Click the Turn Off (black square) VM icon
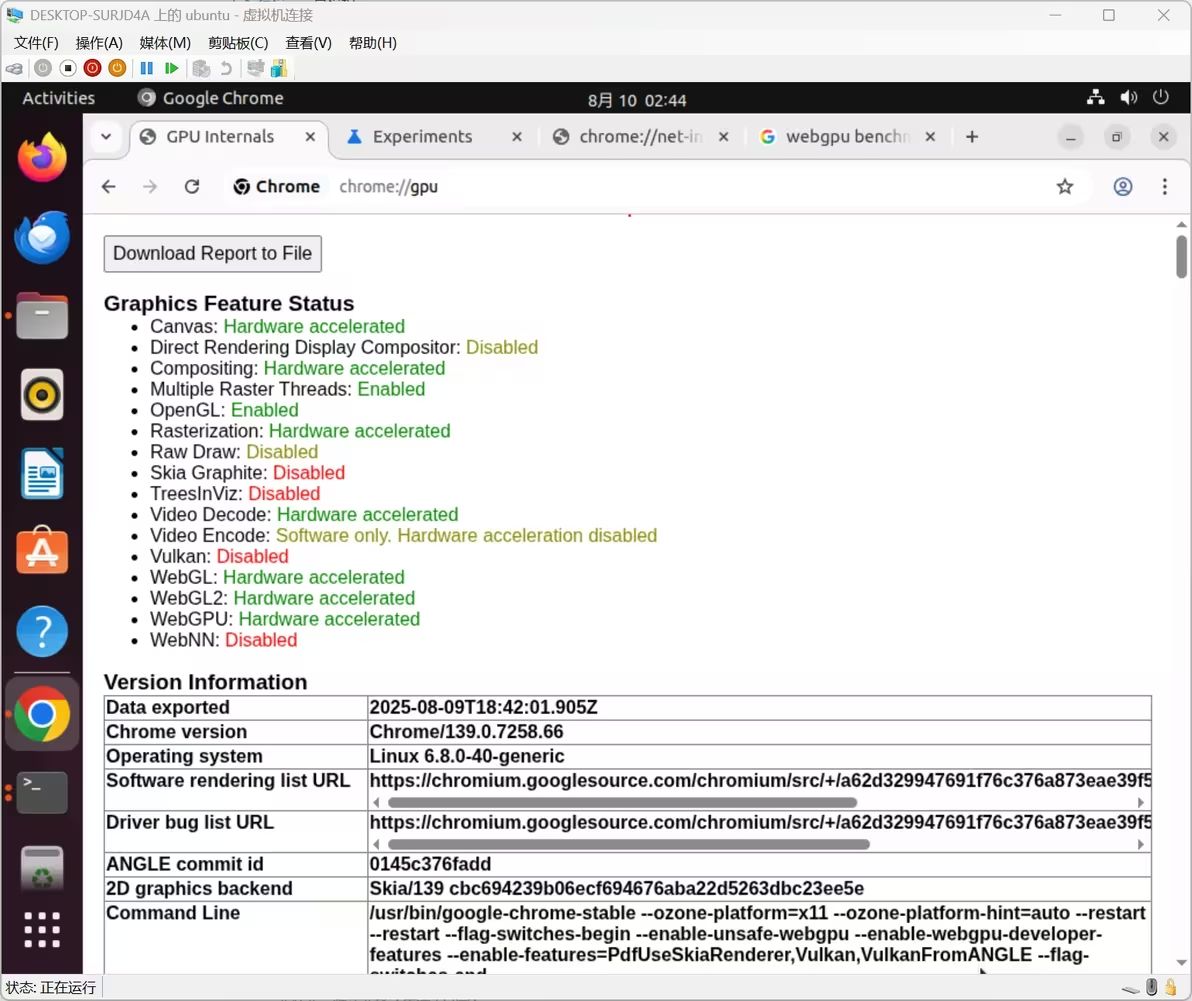The height and width of the screenshot is (1001, 1192). 68,68
